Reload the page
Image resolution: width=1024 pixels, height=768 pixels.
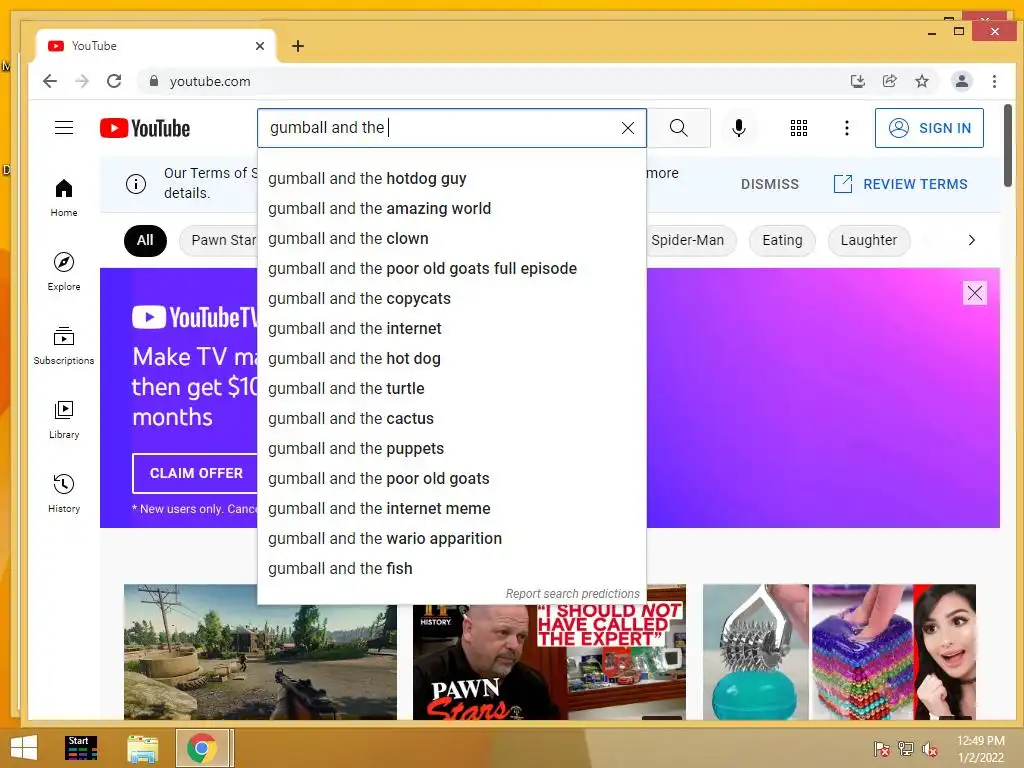[114, 81]
